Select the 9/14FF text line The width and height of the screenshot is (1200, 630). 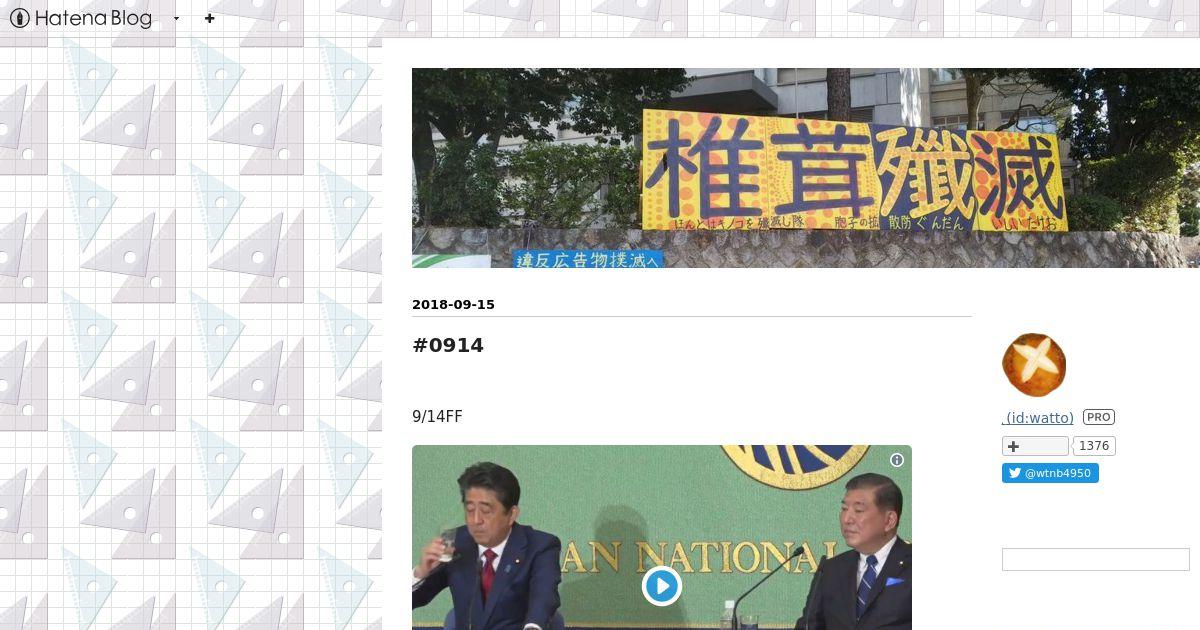coord(437,417)
